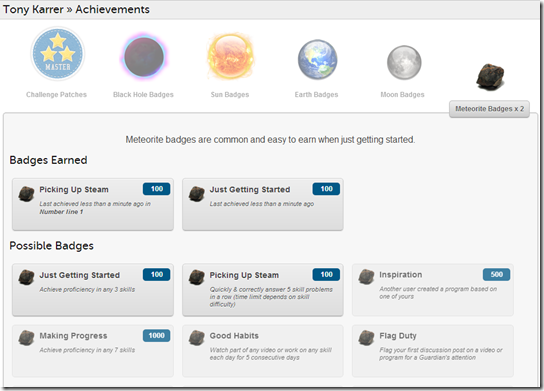Image resolution: width=544 pixels, height=391 pixels.
Task: Click the 'Possible Badges' heading
Action: [x=51, y=246]
